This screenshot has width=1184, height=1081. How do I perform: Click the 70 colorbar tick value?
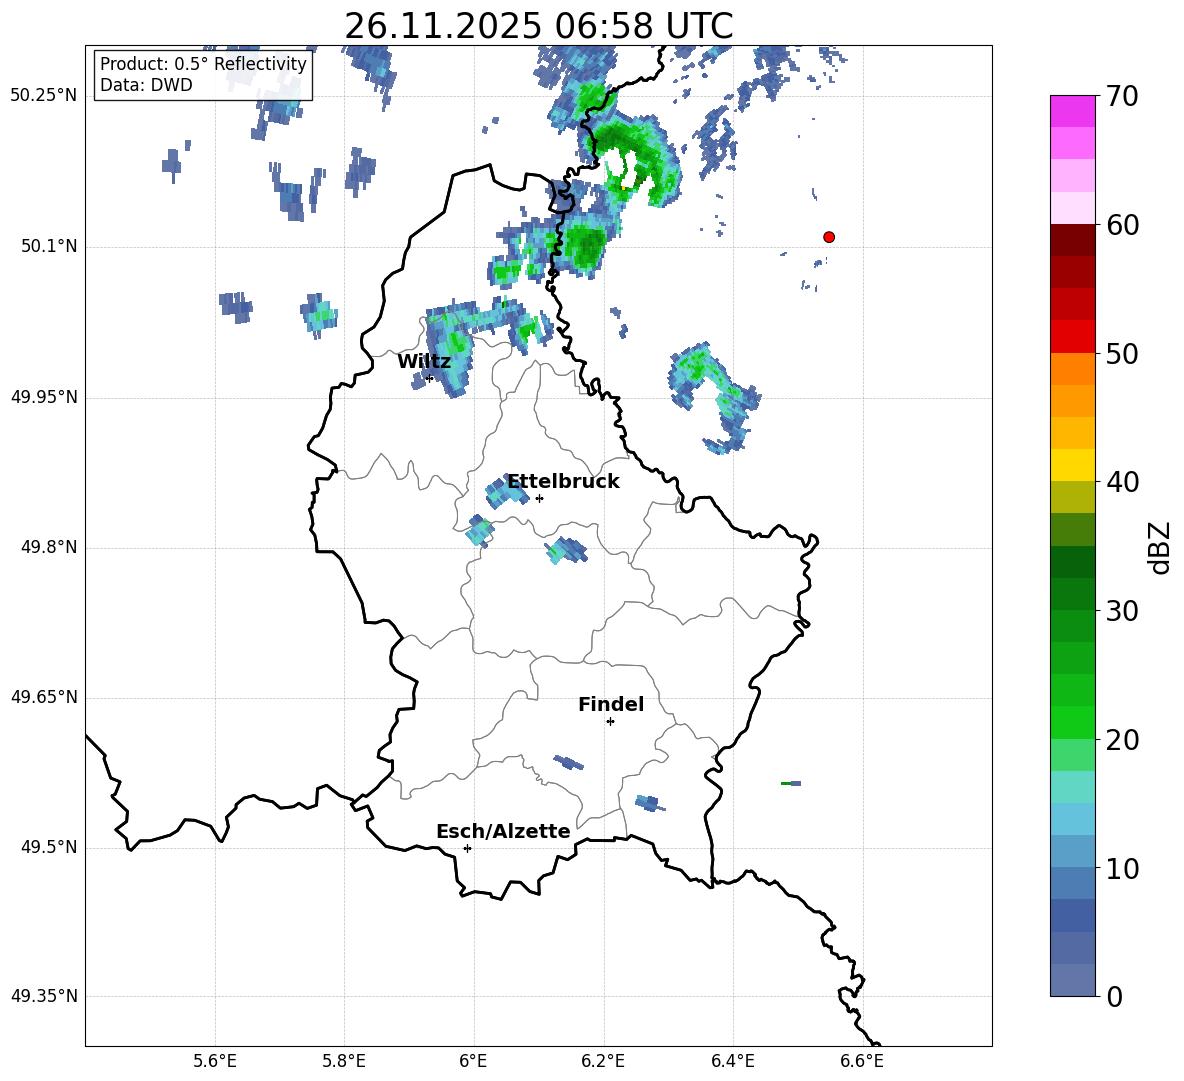[1122, 96]
